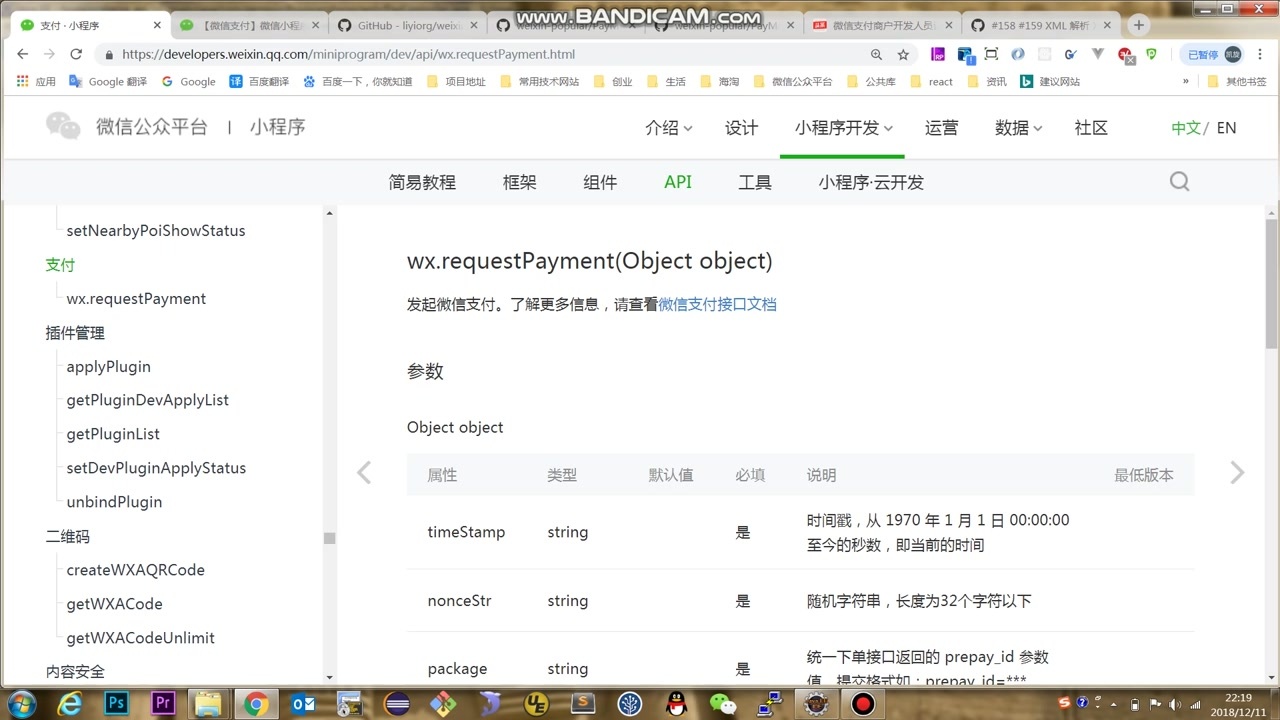Image resolution: width=1280 pixels, height=720 pixels.
Task: Switch language to EN
Action: click(x=1226, y=127)
